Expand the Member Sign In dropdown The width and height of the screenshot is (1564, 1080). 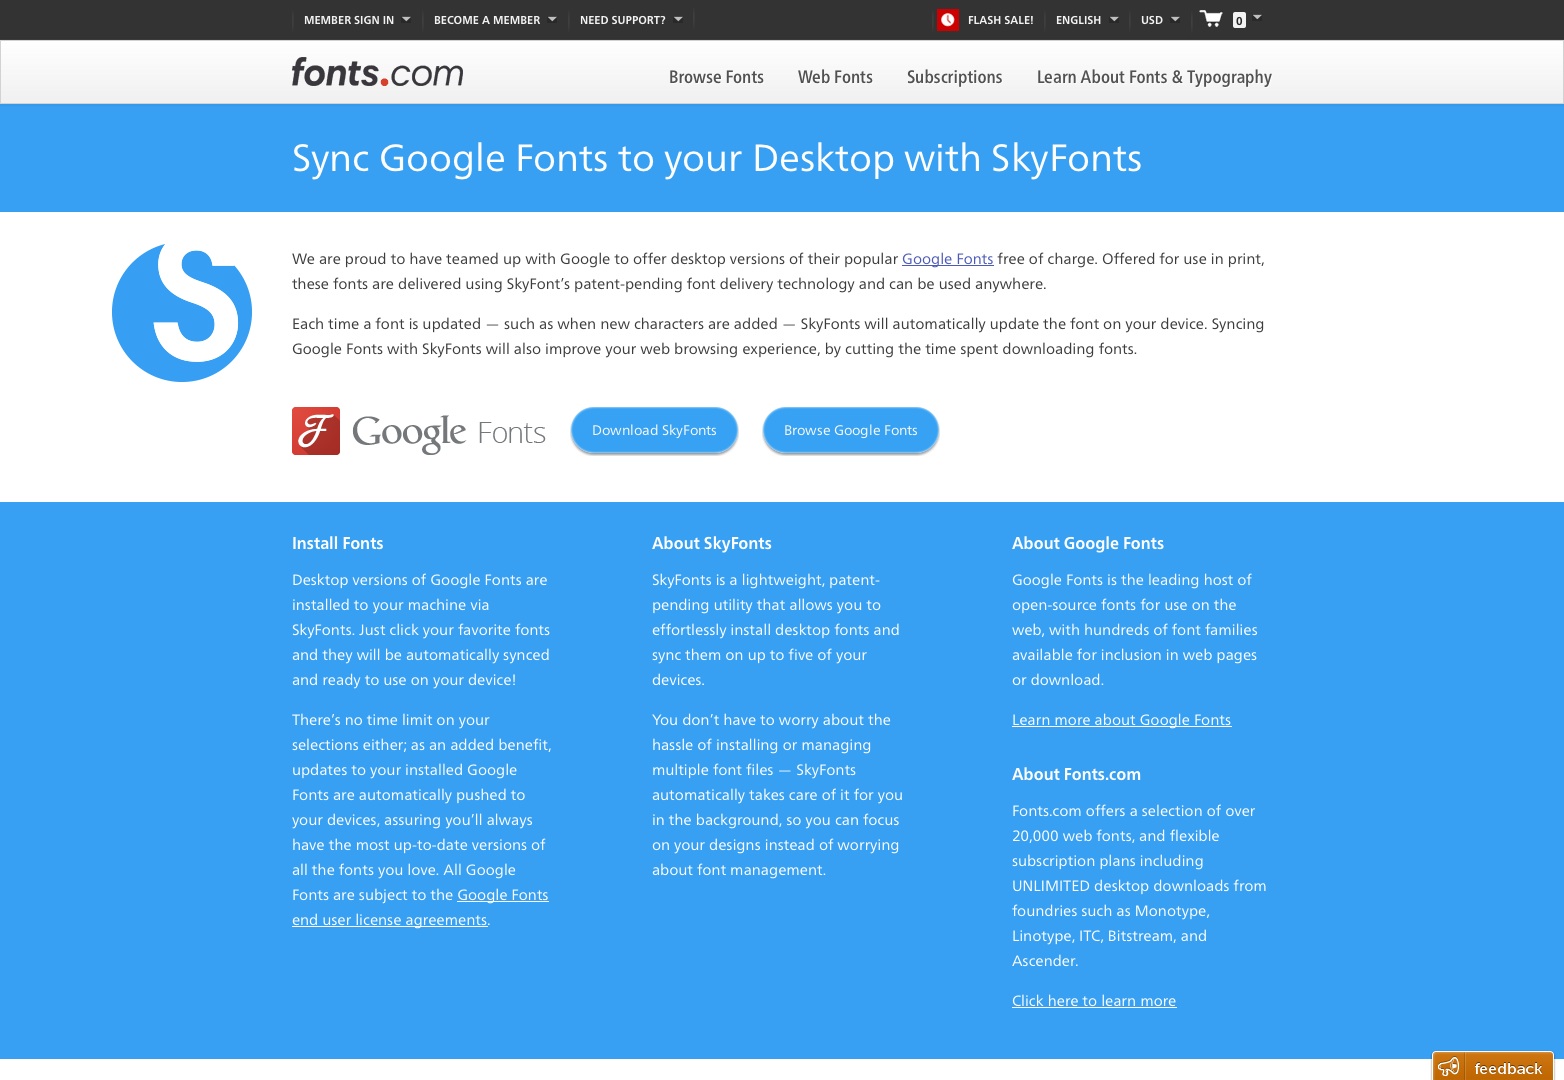(x=357, y=20)
